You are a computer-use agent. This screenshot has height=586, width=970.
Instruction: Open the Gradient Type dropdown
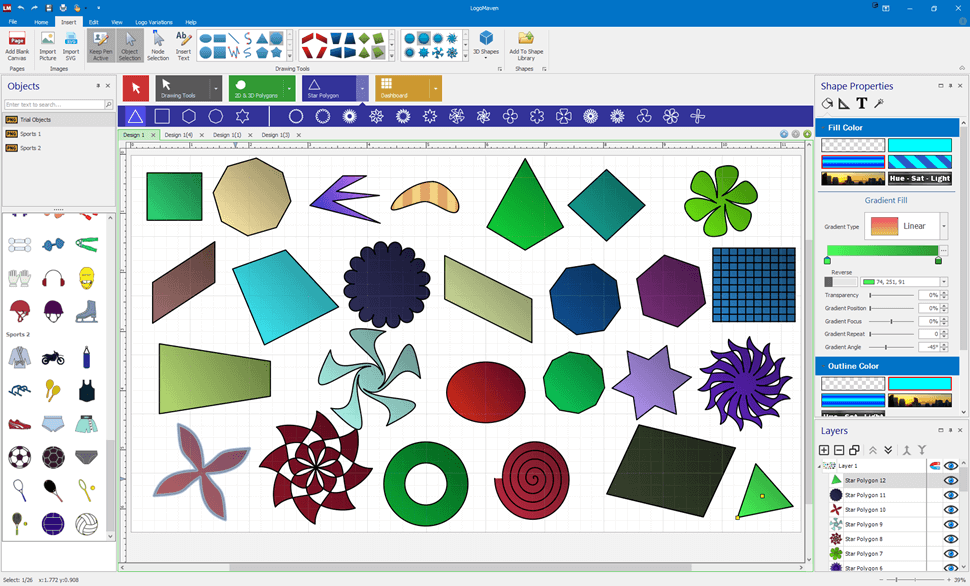click(x=943, y=226)
